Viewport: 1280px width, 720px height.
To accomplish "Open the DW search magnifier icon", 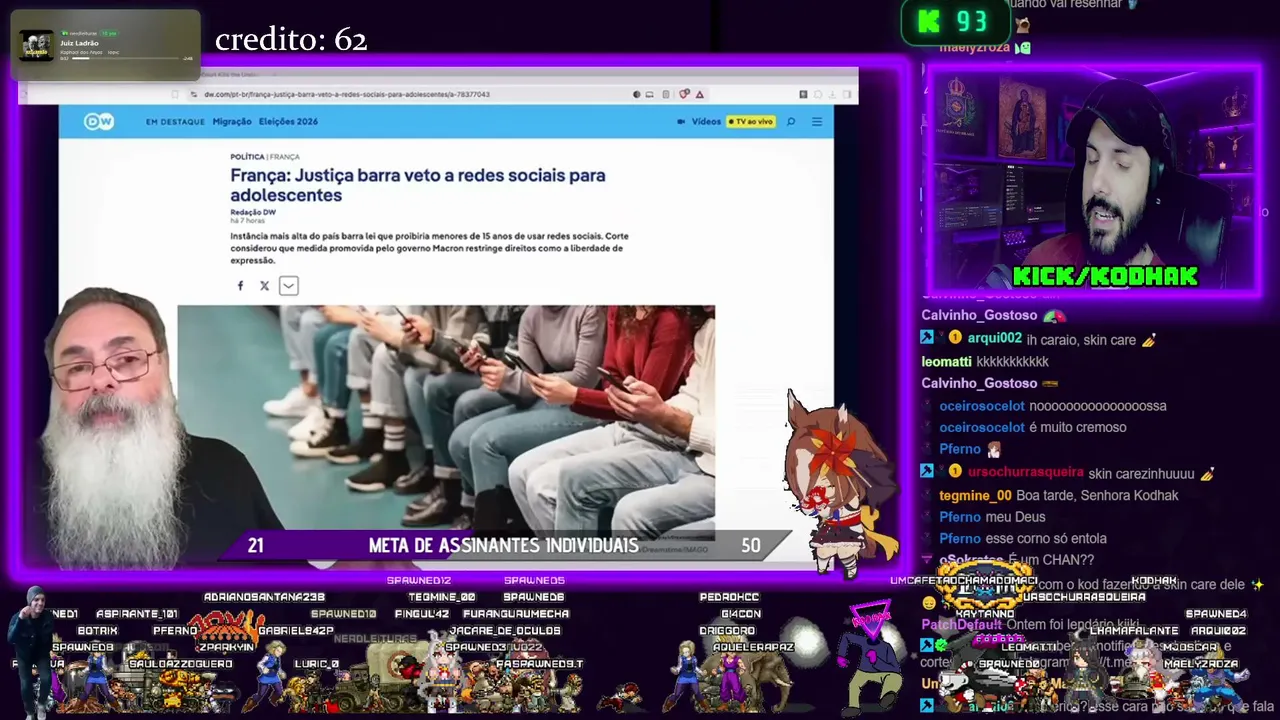I will click(x=790, y=122).
